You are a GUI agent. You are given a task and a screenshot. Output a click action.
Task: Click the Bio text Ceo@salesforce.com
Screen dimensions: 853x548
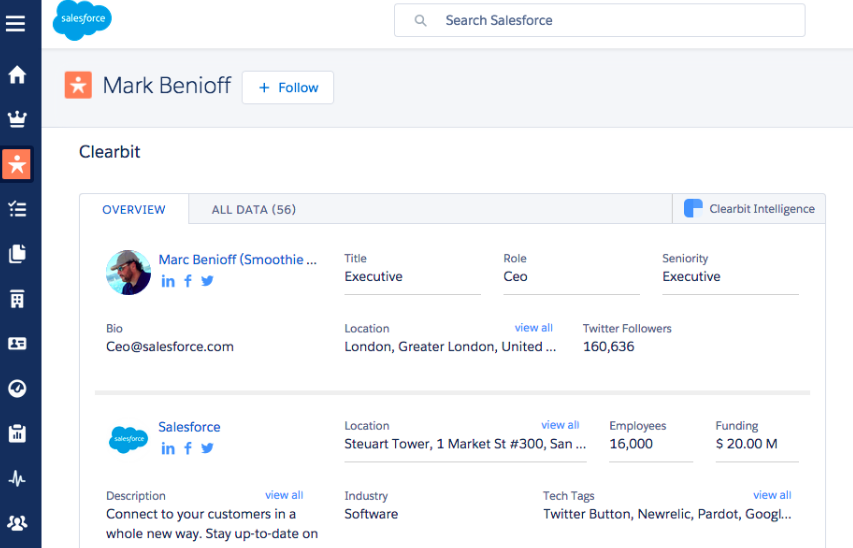coord(170,347)
